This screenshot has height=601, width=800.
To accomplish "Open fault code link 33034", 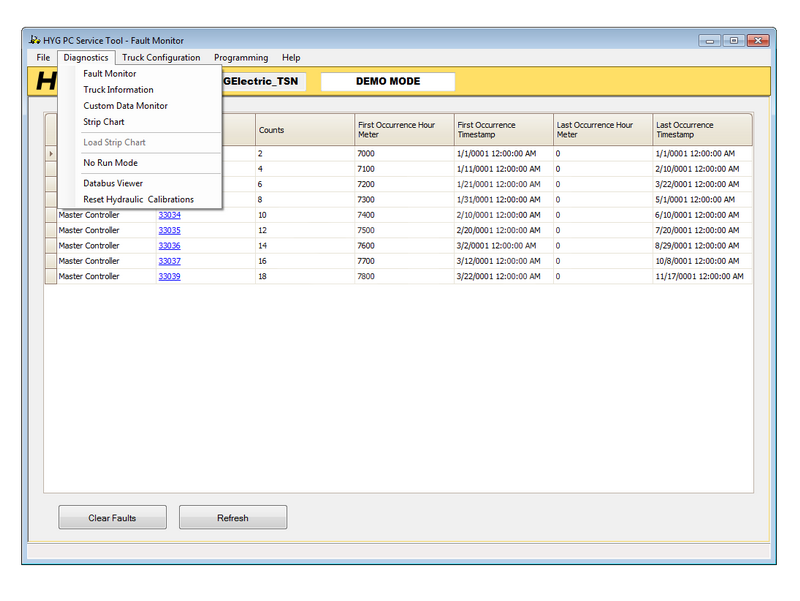I will tap(169, 215).
